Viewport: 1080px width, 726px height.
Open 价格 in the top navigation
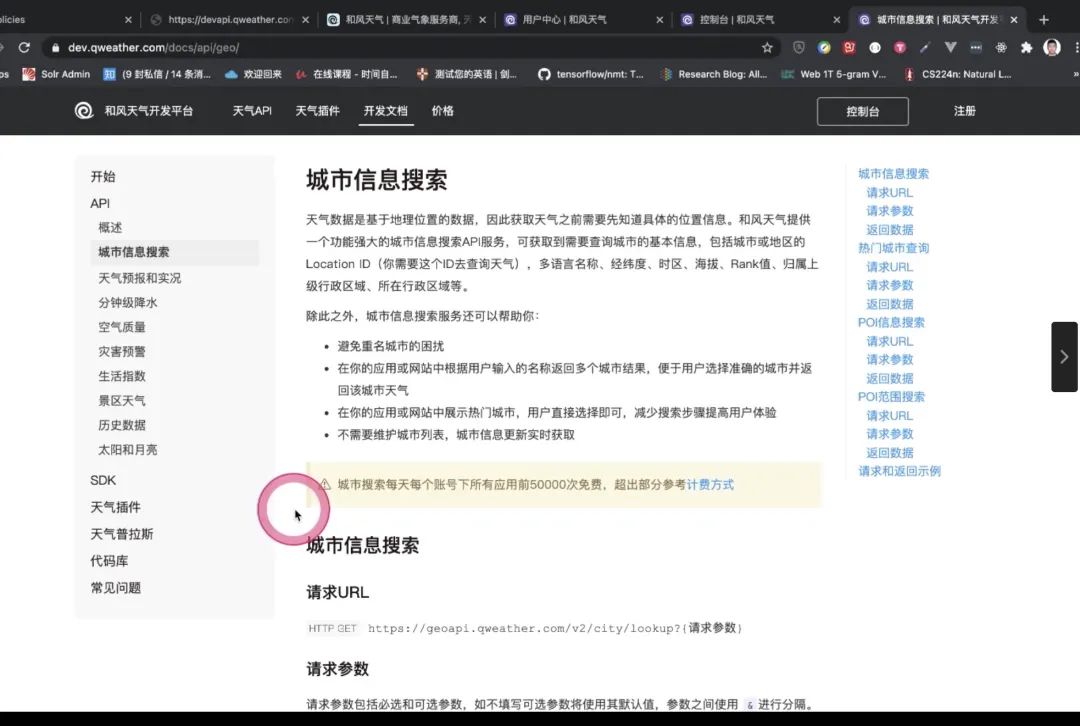click(443, 111)
